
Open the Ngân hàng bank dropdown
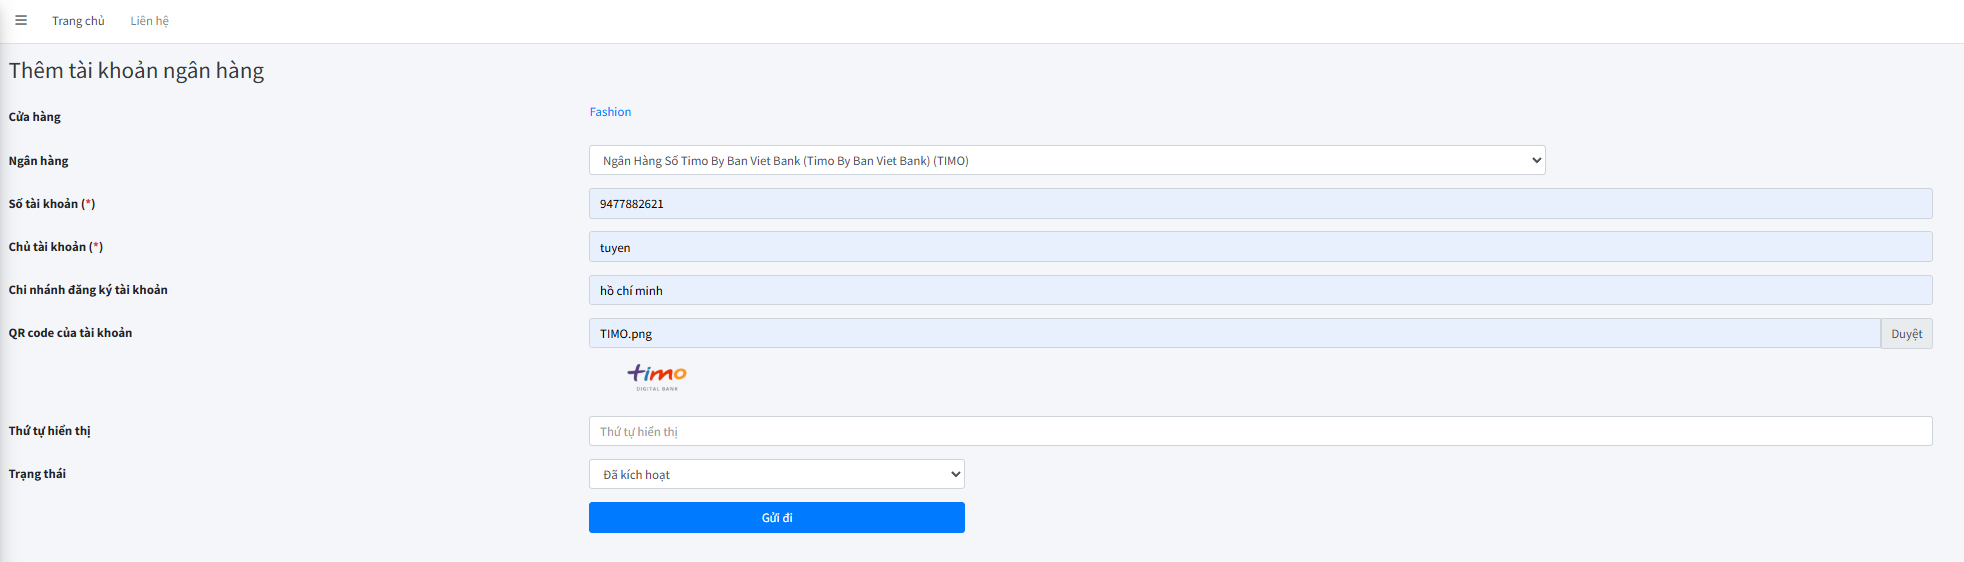click(x=1066, y=160)
